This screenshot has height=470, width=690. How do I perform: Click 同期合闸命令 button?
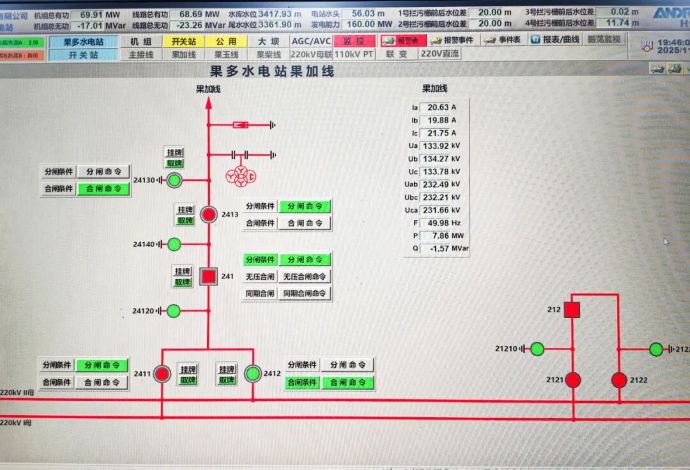pyautogui.click(x=305, y=294)
